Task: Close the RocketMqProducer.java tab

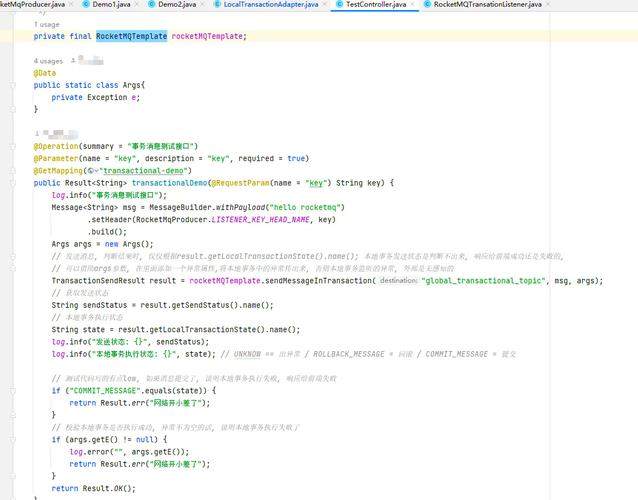Action: [x=71, y=4]
